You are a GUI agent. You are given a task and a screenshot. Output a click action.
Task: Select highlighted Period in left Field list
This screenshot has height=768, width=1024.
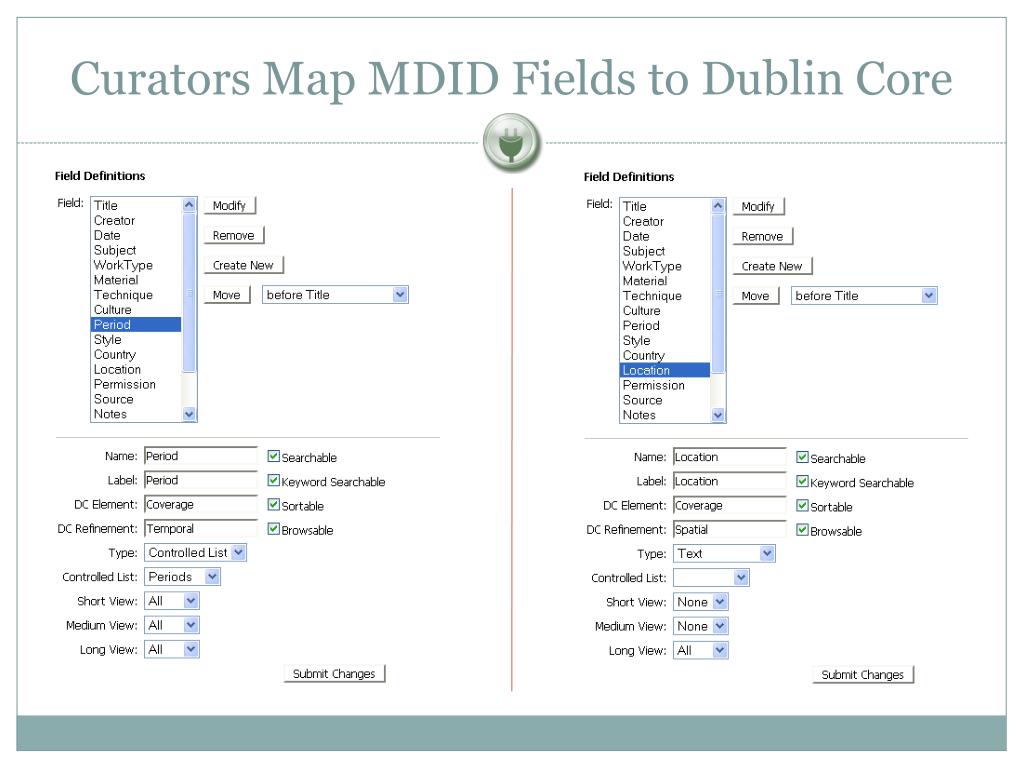pyautogui.click(x=136, y=325)
